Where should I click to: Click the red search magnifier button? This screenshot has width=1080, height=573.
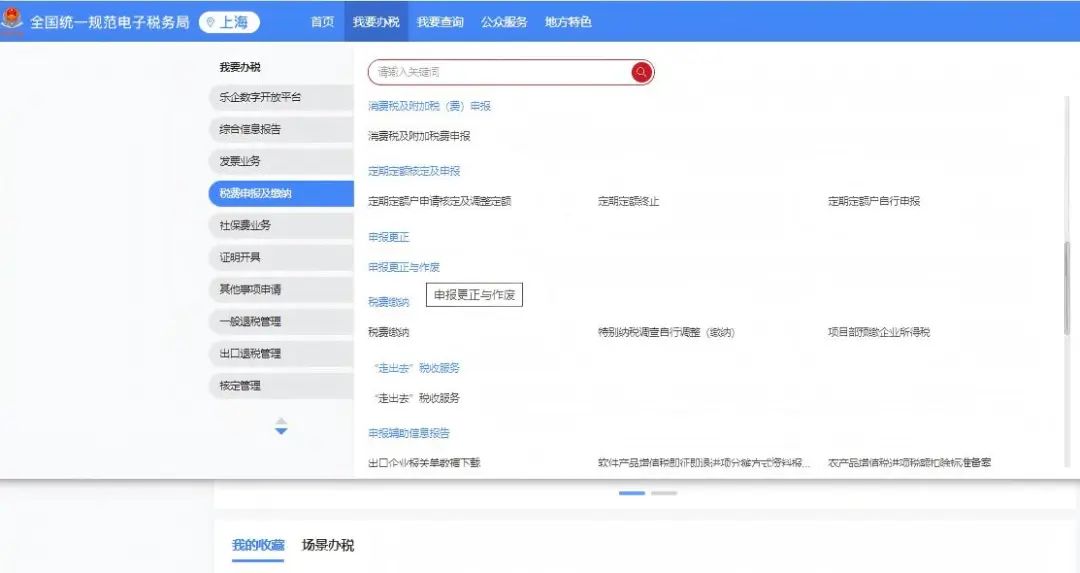click(641, 72)
